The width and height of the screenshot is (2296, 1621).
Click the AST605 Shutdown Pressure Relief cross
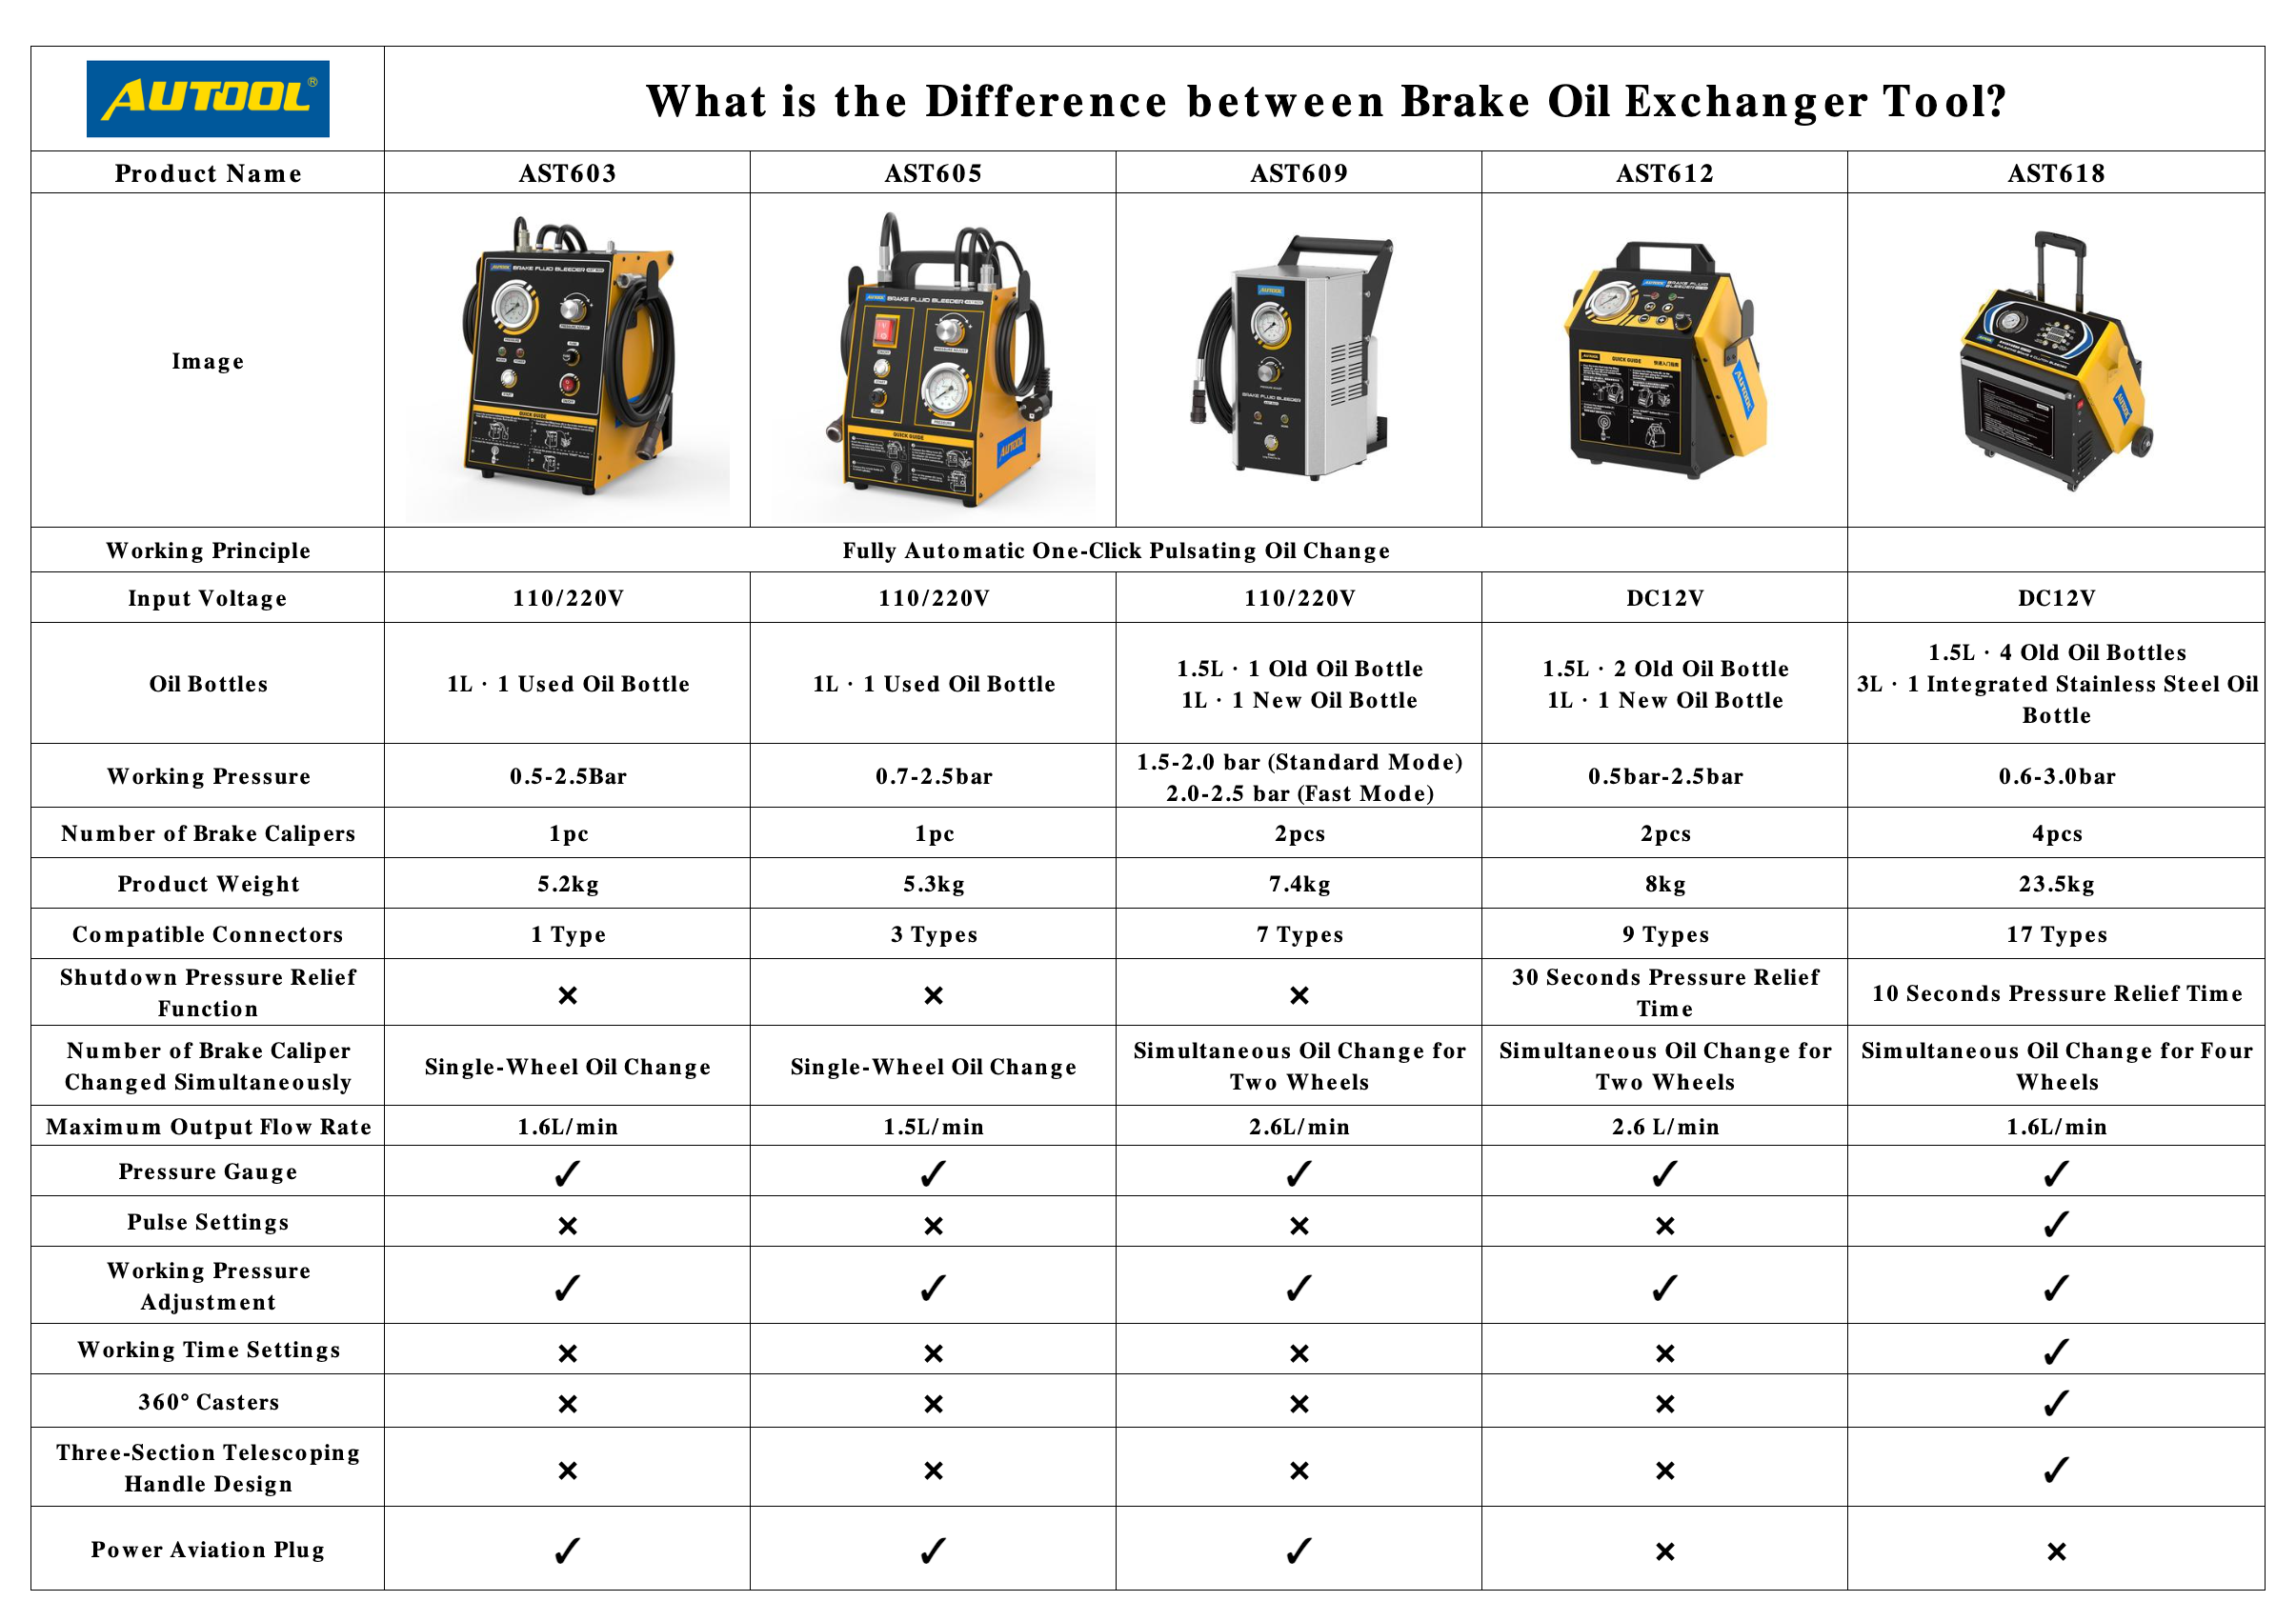tap(933, 995)
